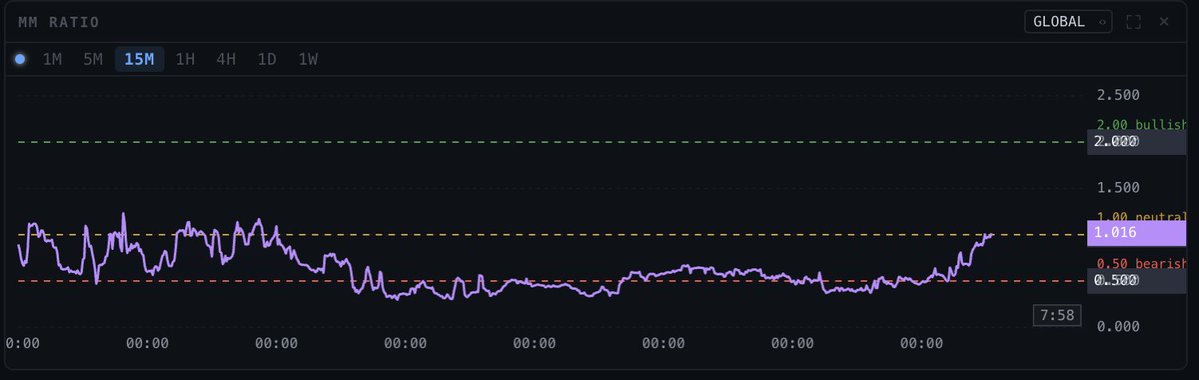Click the MM RATIO panel title
Screen dimensions: 1199x380
point(59,22)
